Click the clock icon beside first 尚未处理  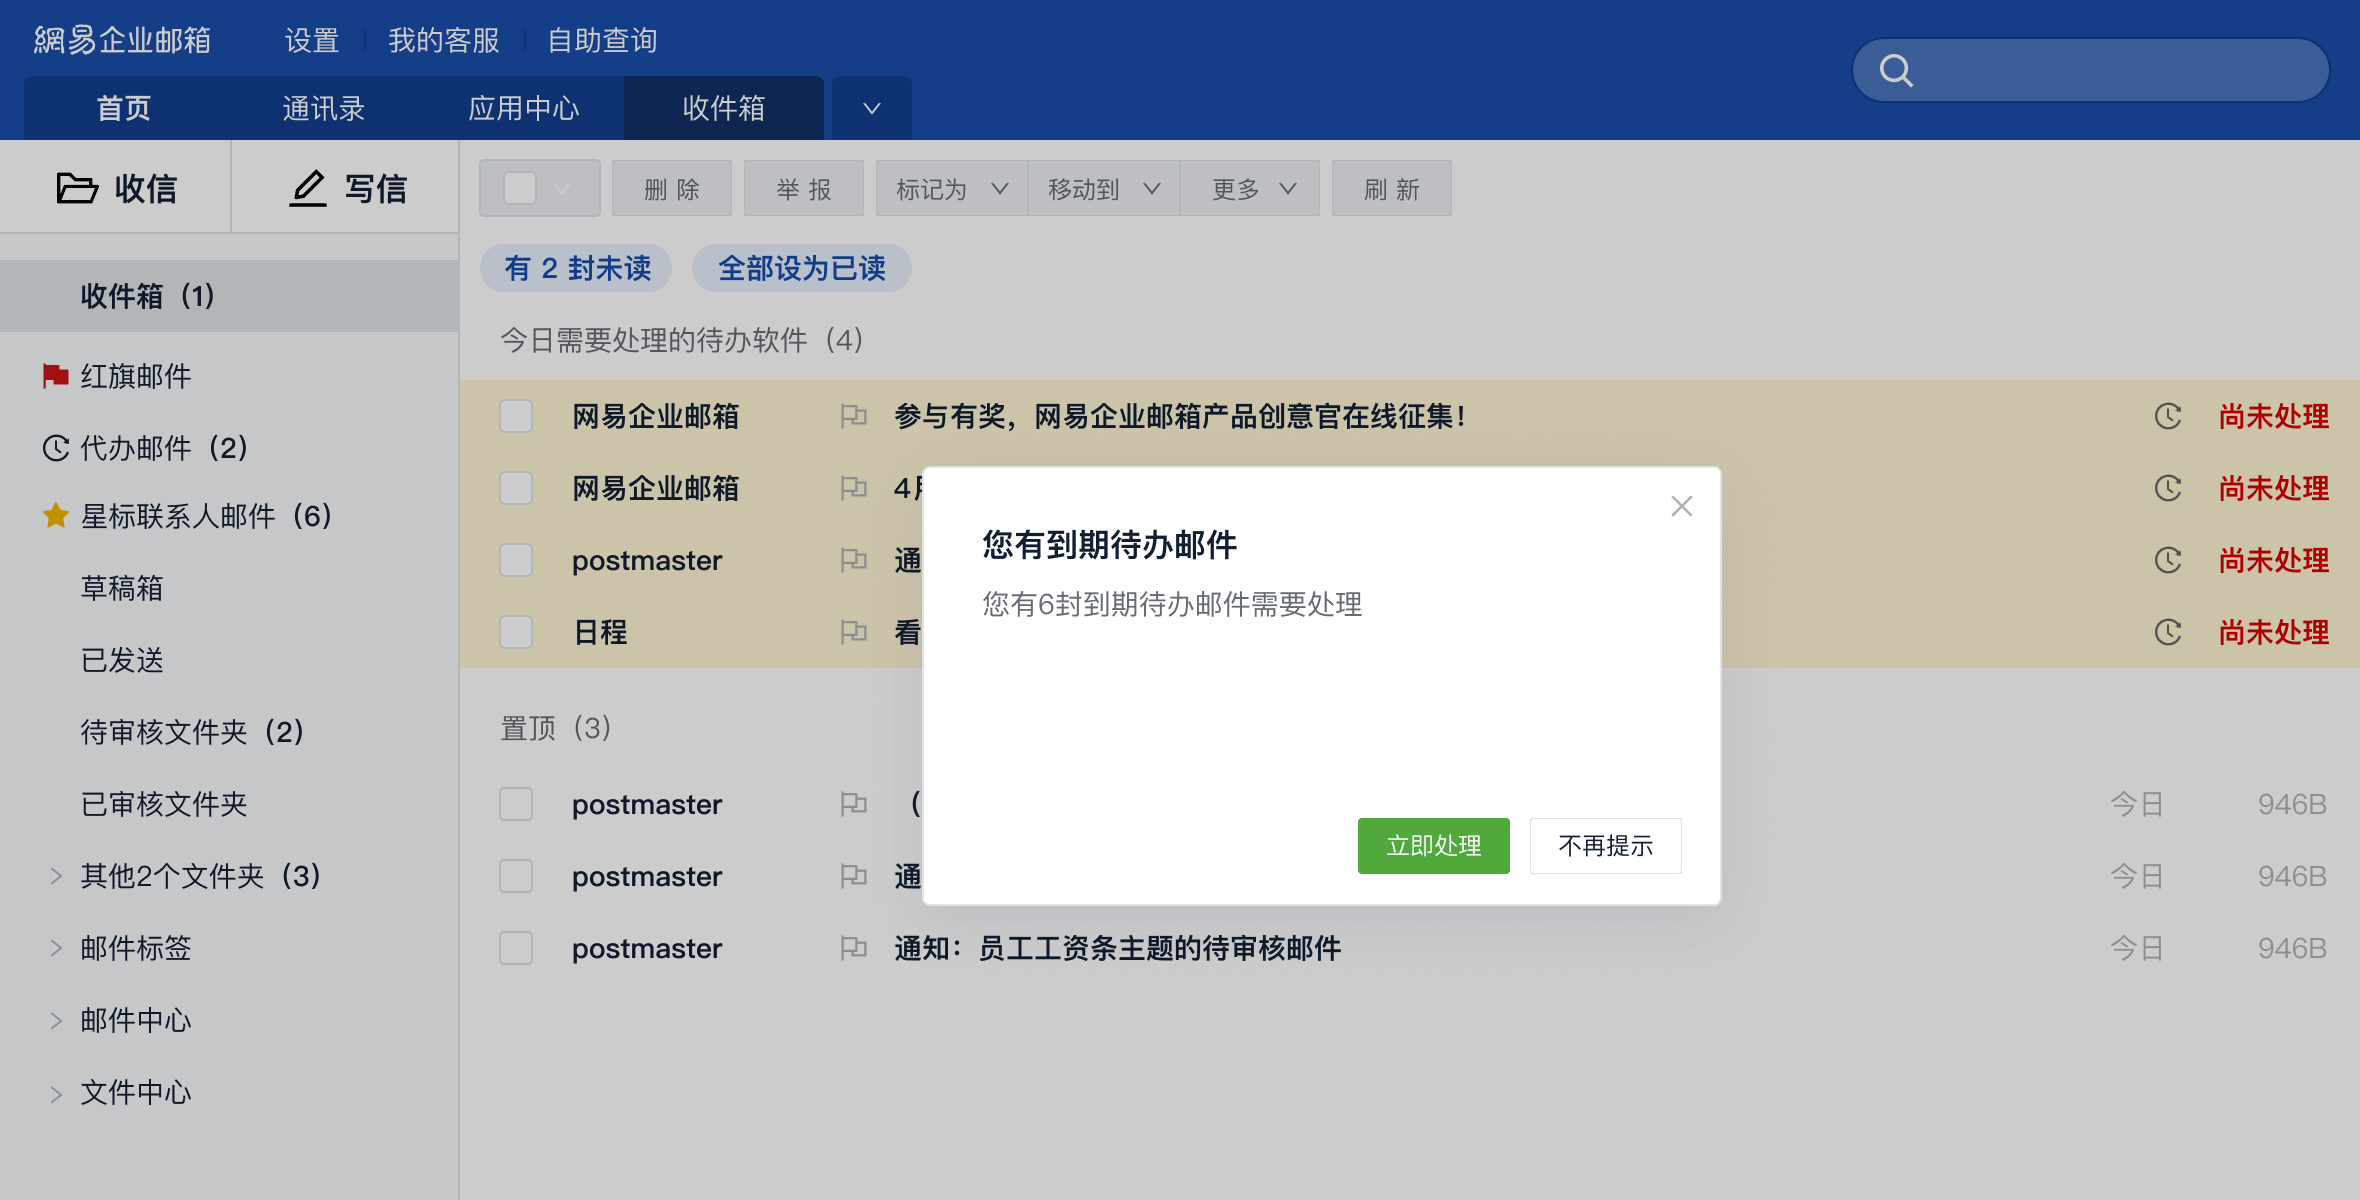pyautogui.click(x=2168, y=416)
